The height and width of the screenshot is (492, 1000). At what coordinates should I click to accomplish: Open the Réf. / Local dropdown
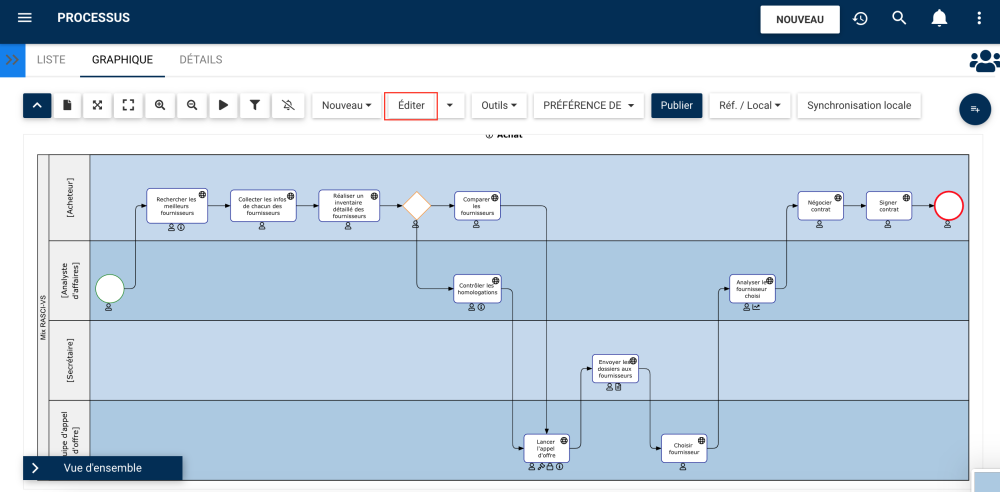pos(750,105)
